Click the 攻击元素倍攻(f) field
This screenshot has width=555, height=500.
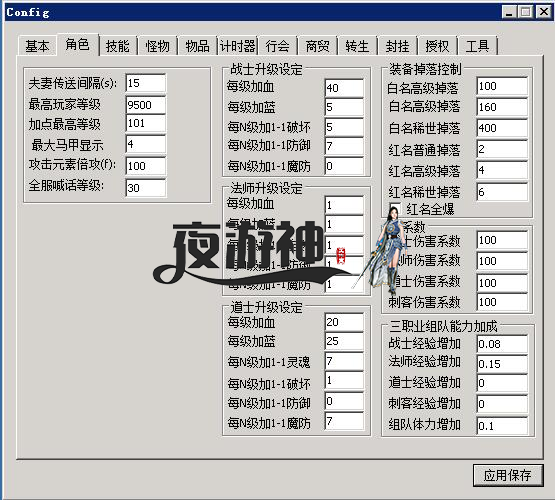[145, 166]
